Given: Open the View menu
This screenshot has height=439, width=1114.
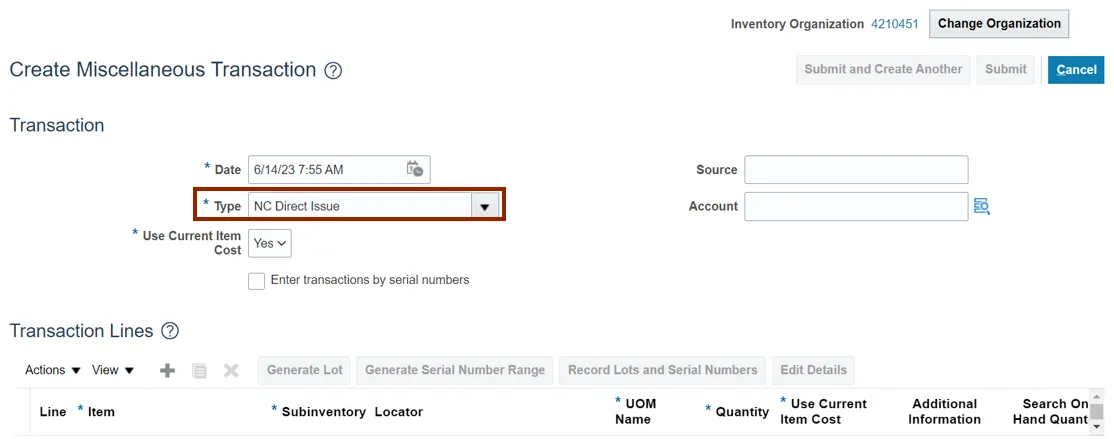Looking at the screenshot, I should tap(112, 370).
